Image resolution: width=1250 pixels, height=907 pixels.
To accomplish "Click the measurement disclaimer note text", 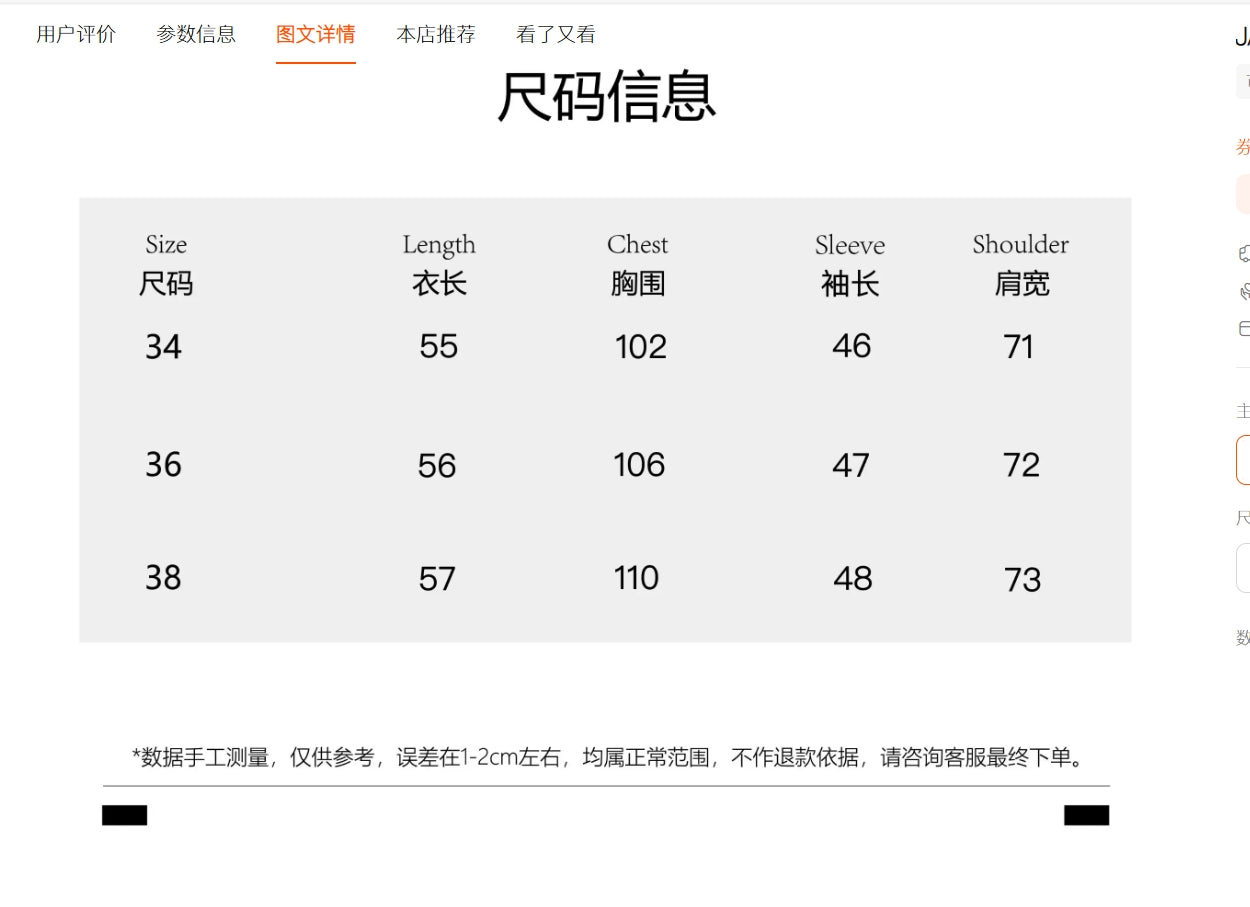I will tap(608, 757).
